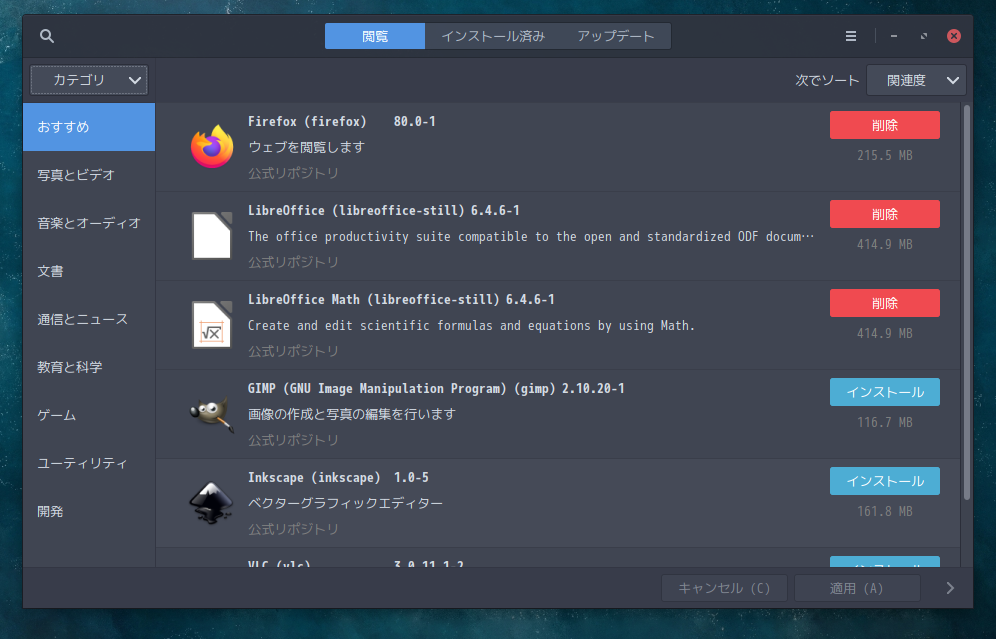The height and width of the screenshot is (639, 996).
Task: Click the 次でソート label
Action: (827, 81)
